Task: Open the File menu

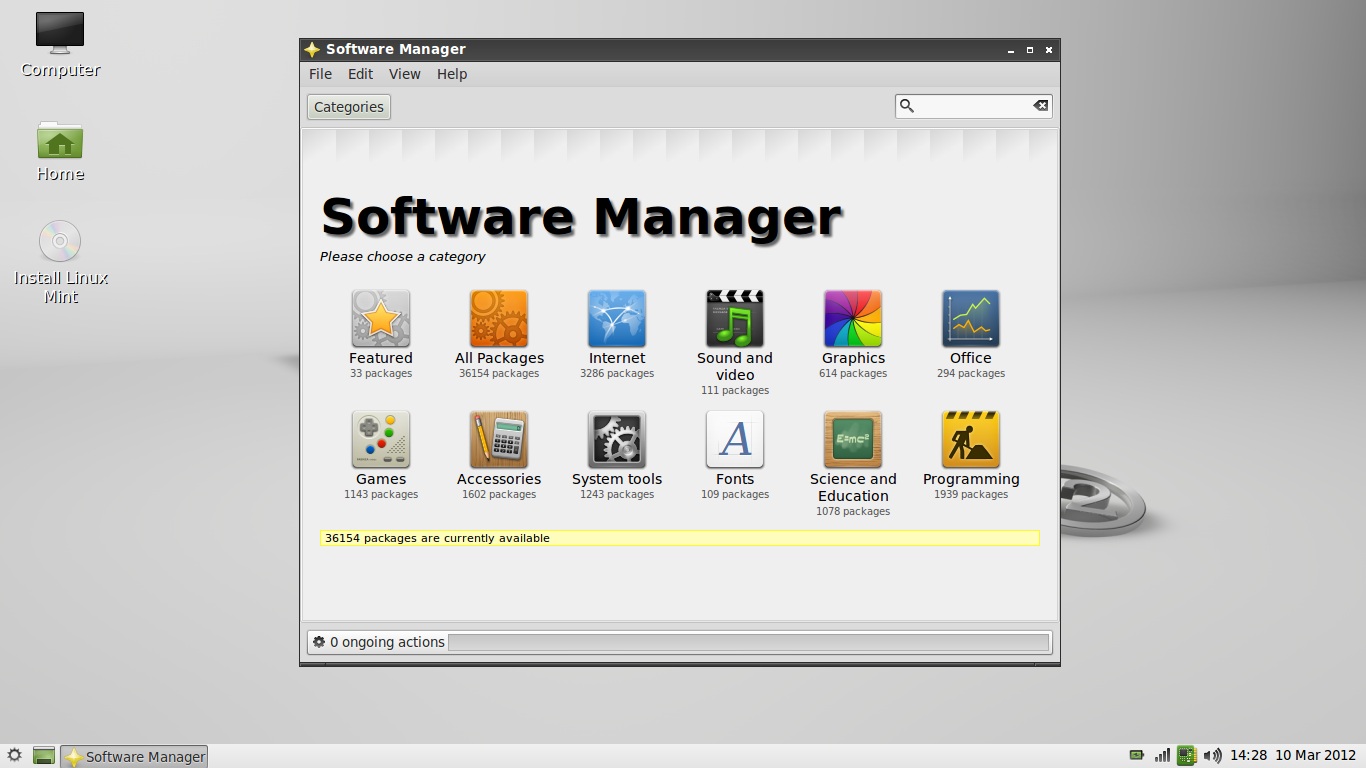Action: pos(320,74)
